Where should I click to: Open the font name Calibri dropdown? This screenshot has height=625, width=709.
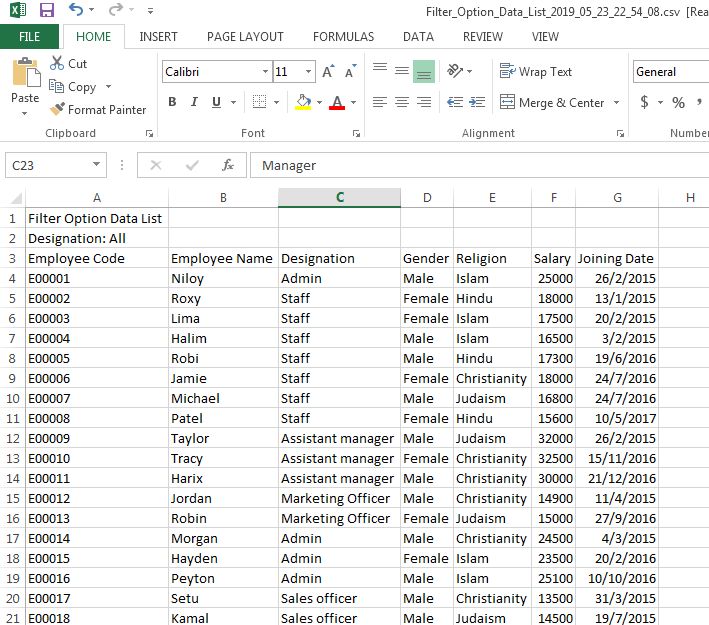(x=265, y=72)
